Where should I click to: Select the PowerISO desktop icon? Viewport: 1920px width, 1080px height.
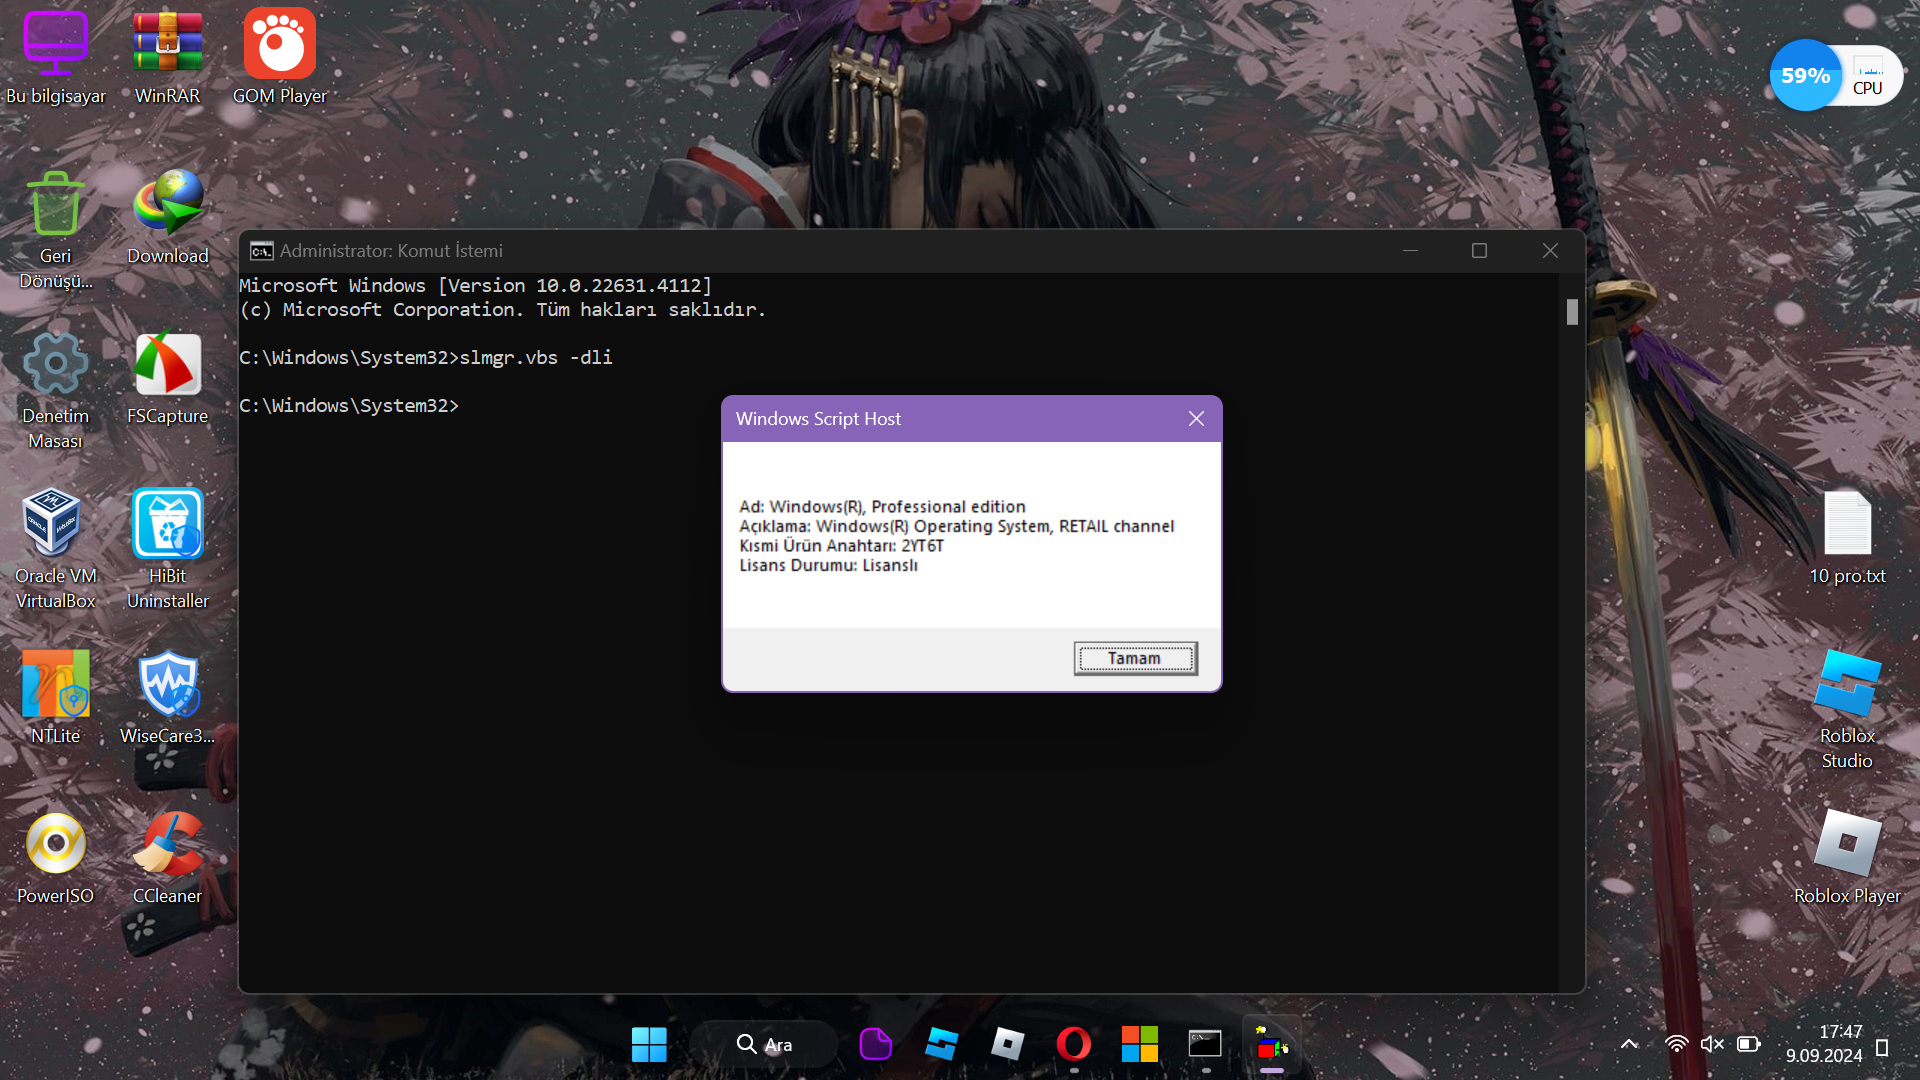[55, 858]
